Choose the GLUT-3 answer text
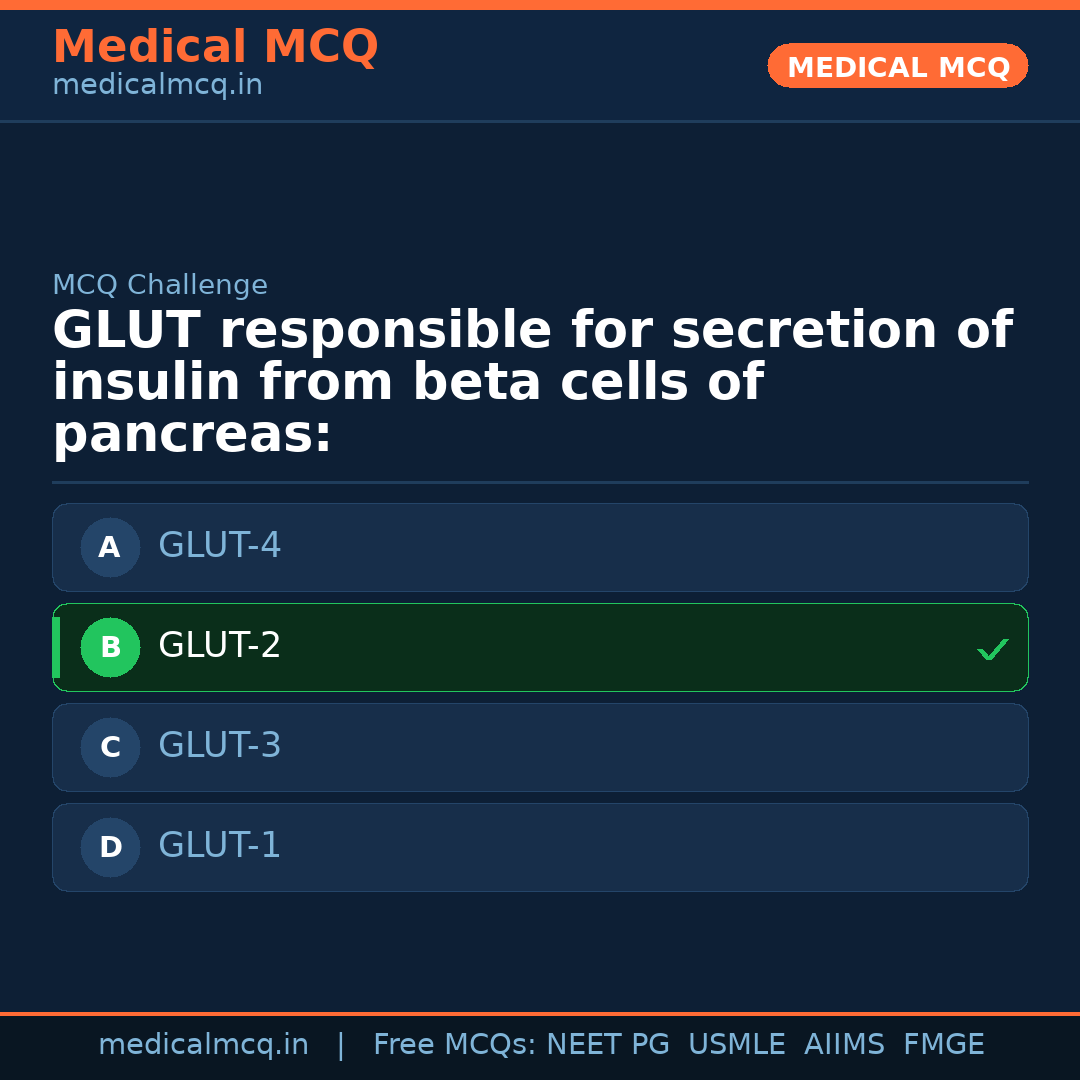Image resolution: width=1080 pixels, height=1080 pixels. tap(220, 746)
